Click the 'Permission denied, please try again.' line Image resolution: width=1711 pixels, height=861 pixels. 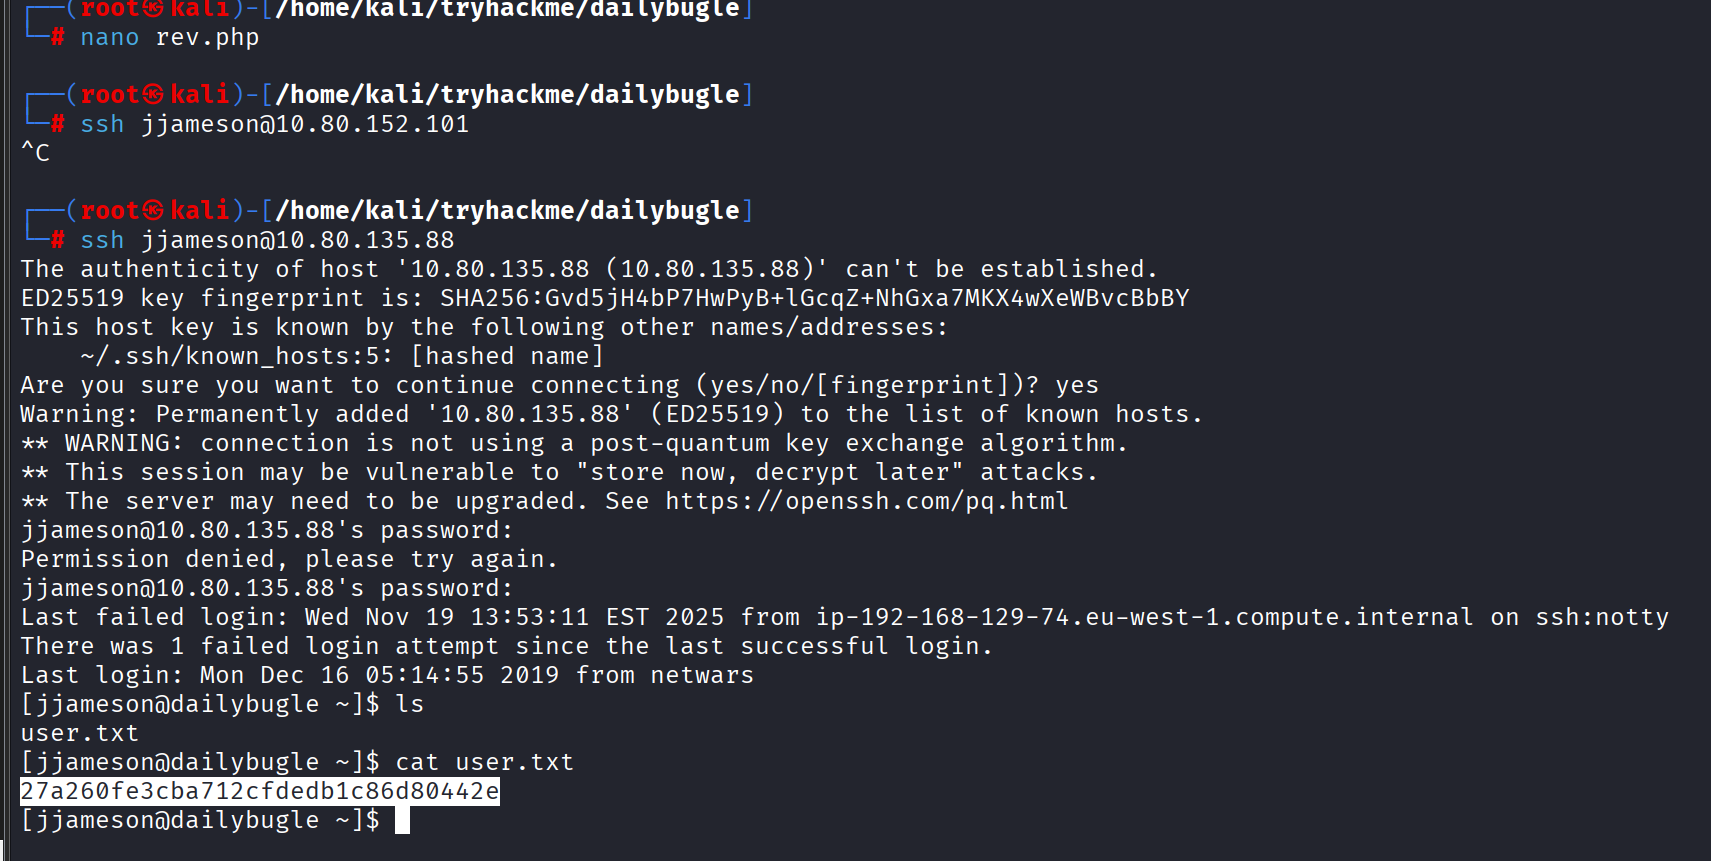click(x=289, y=559)
